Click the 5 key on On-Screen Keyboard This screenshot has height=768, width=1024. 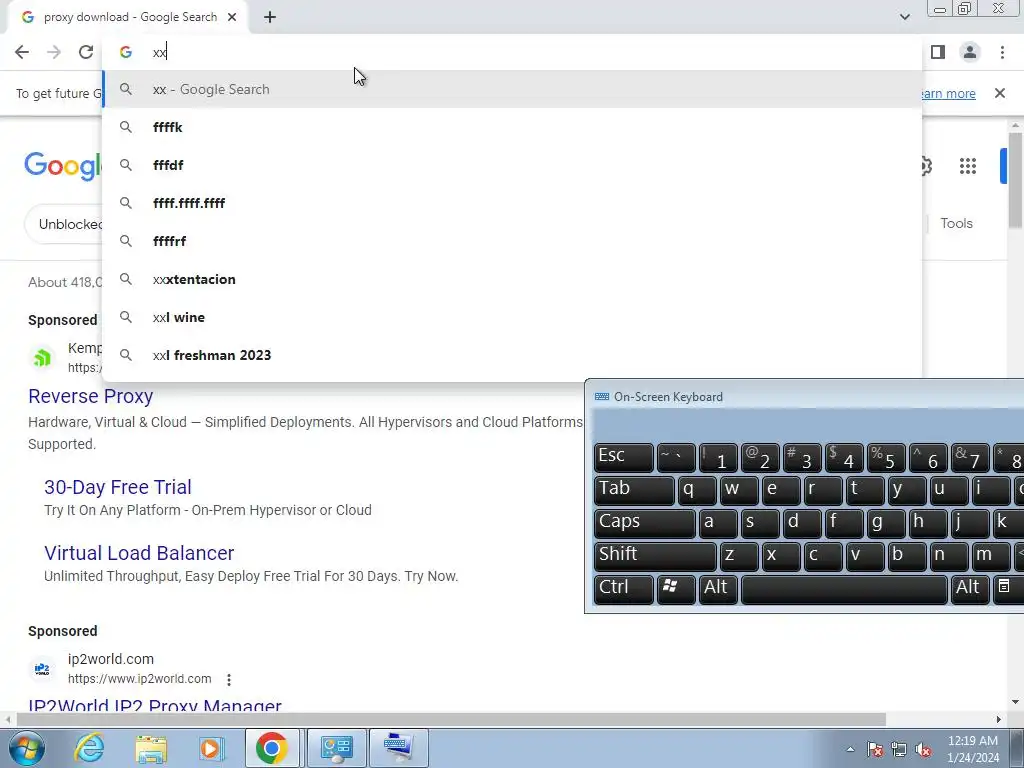point(886,457)
